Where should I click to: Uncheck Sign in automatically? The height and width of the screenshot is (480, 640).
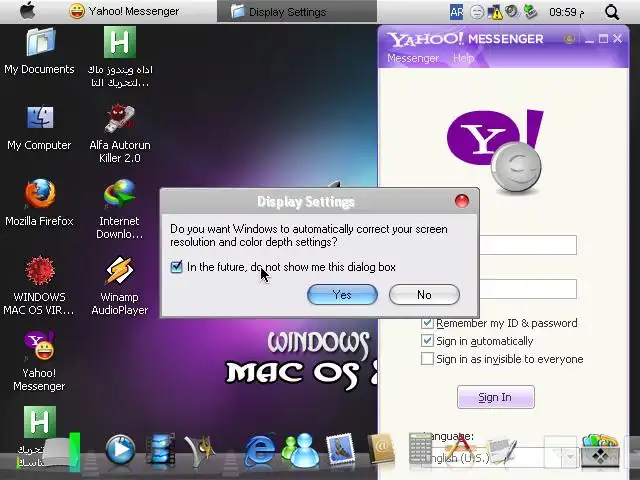tap(427, 341)
